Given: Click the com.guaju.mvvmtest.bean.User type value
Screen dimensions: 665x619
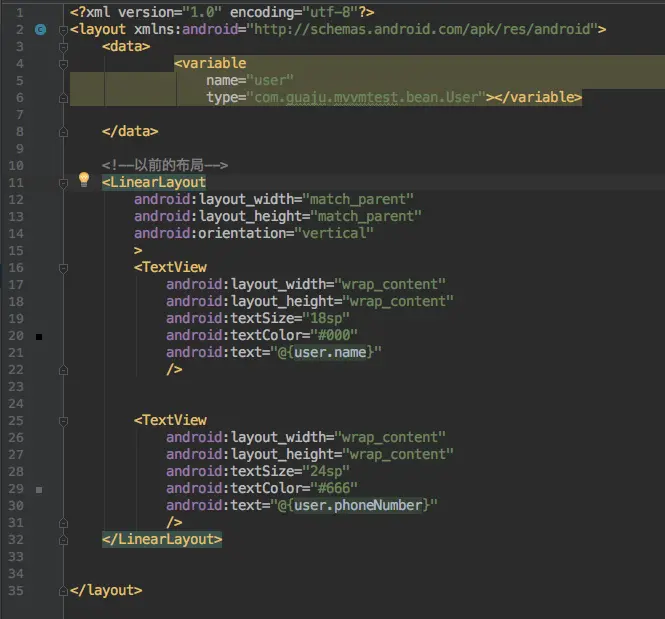Looking at the screenshot, I should (366, 98).
